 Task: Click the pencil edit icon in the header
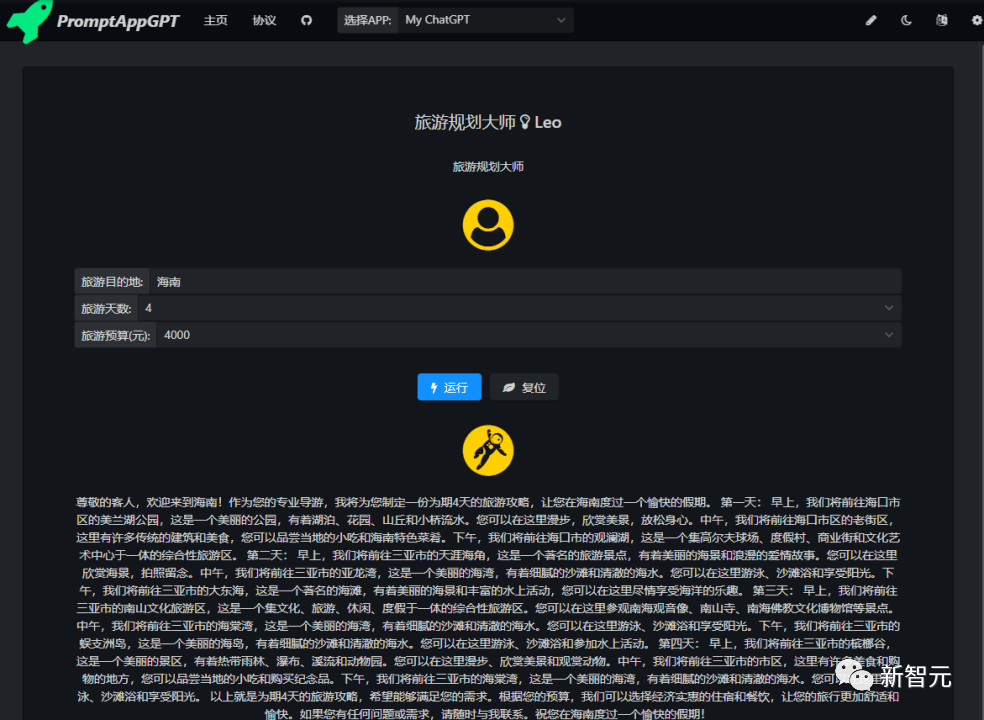coord(870,19)
